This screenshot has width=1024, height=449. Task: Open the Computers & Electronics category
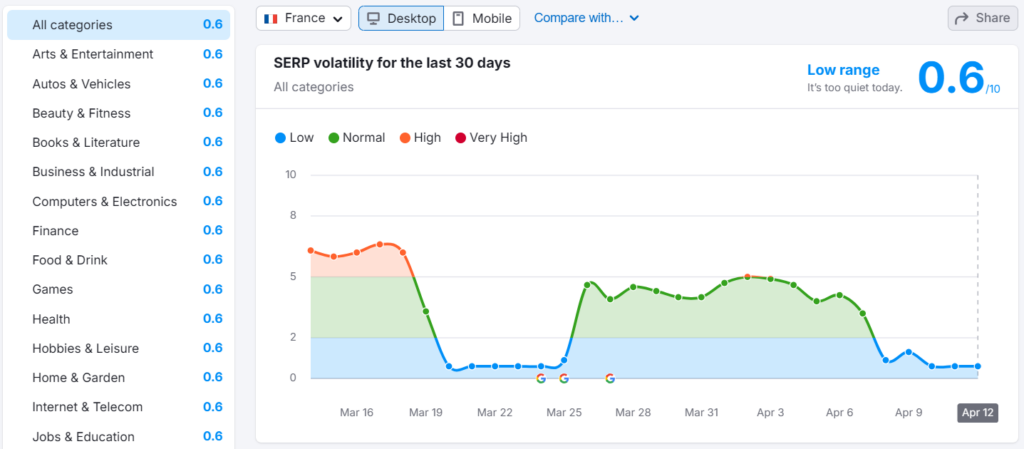(x=104, y=201)
